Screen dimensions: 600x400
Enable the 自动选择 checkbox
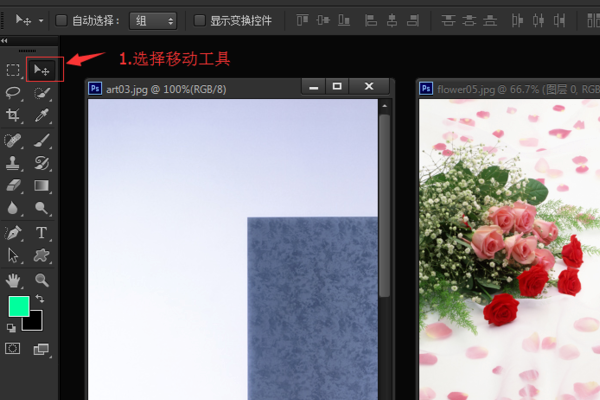[x=62, y=20]
